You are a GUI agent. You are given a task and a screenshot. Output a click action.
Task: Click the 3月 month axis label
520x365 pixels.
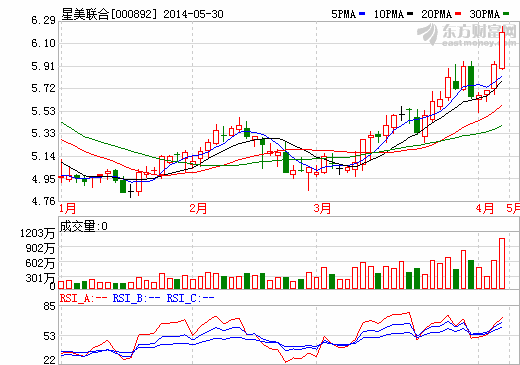pos(322,209)
